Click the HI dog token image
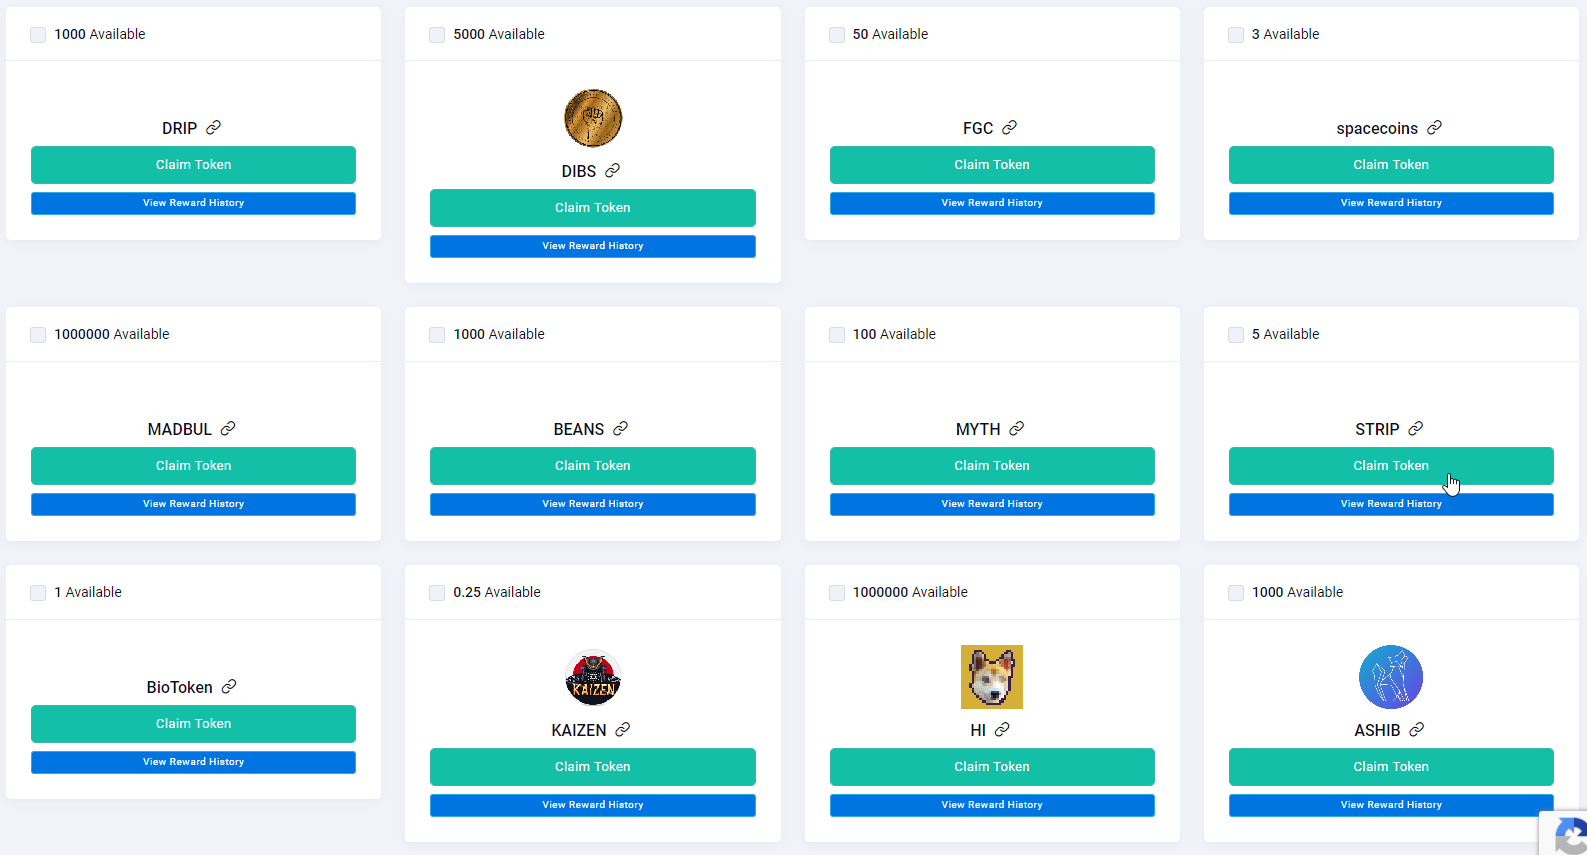 pos(992,677)
